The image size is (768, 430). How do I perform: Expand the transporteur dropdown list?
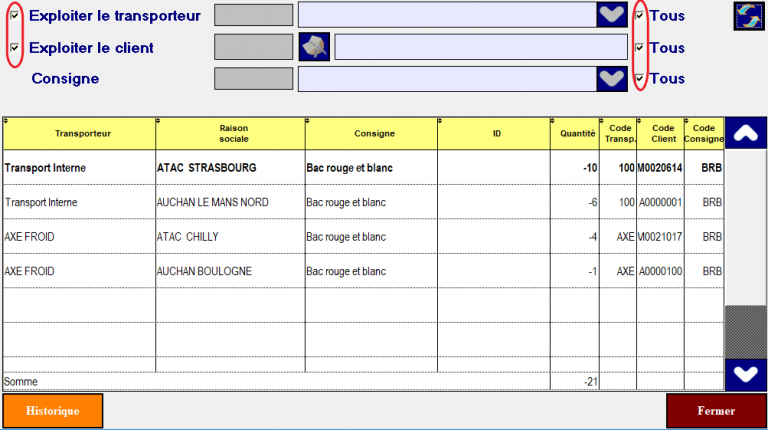(x=611, y=15)
